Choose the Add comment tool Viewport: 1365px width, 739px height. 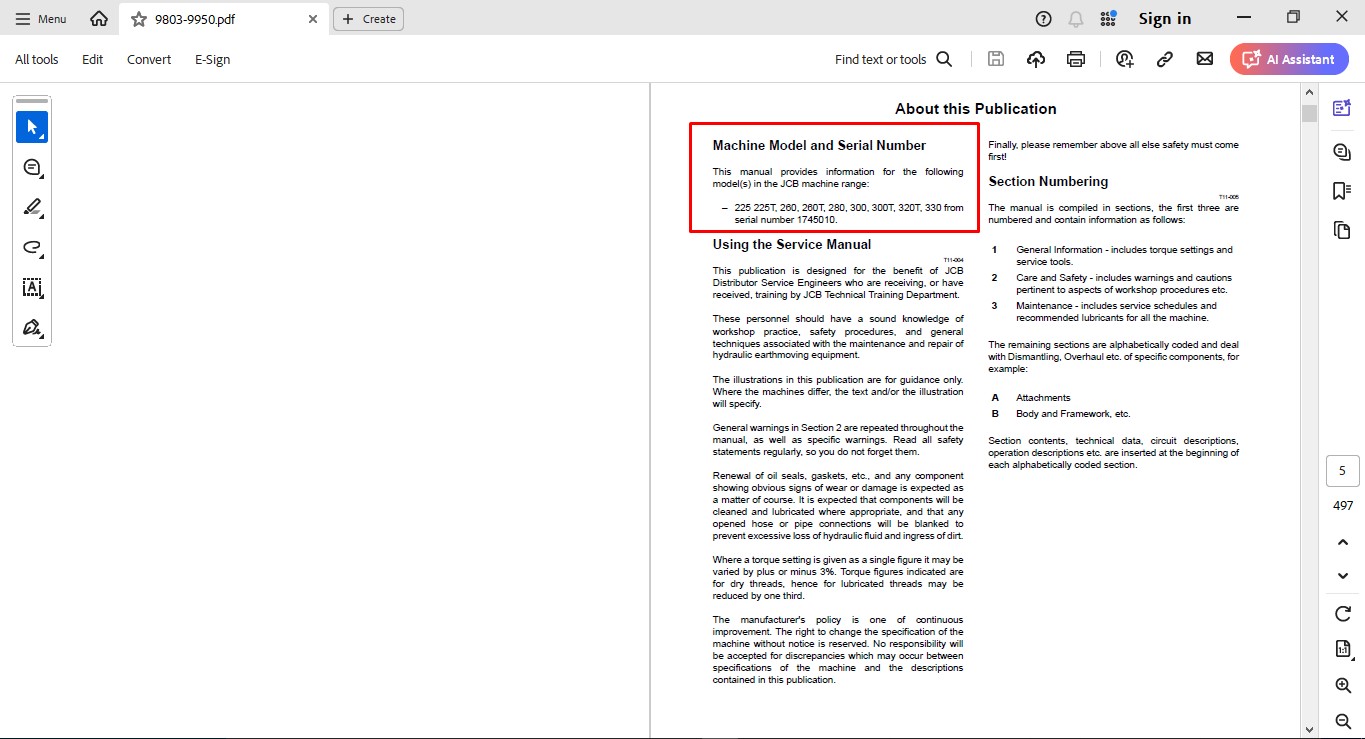[x=32, y=167]
